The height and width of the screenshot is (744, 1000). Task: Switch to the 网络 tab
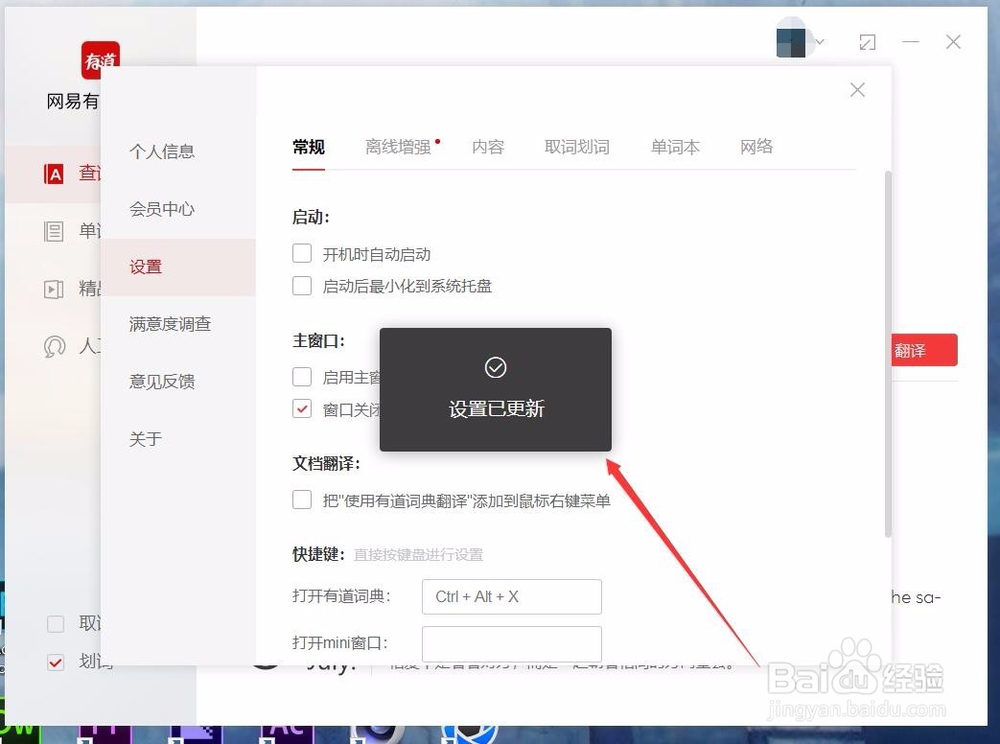pos(757,146)
